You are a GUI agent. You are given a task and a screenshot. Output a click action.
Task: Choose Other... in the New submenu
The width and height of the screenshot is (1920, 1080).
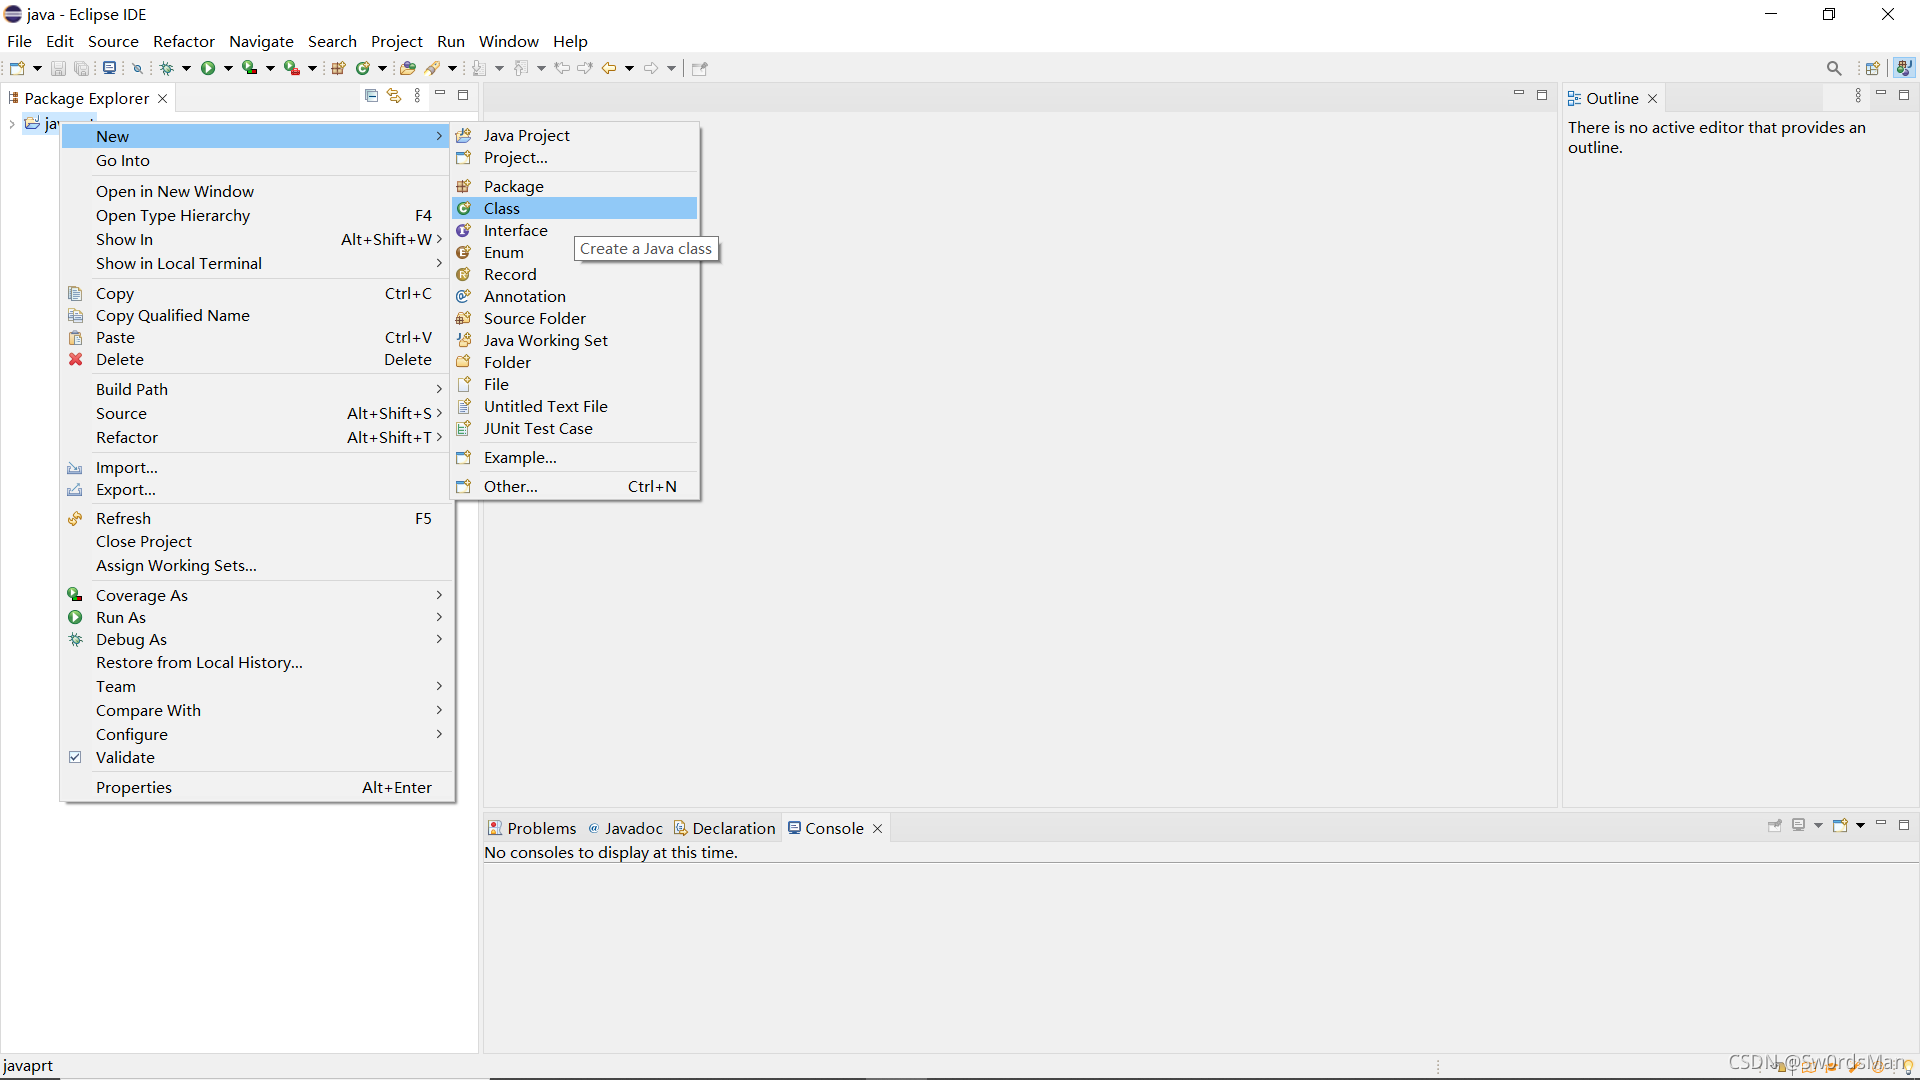tap(575, 486)
